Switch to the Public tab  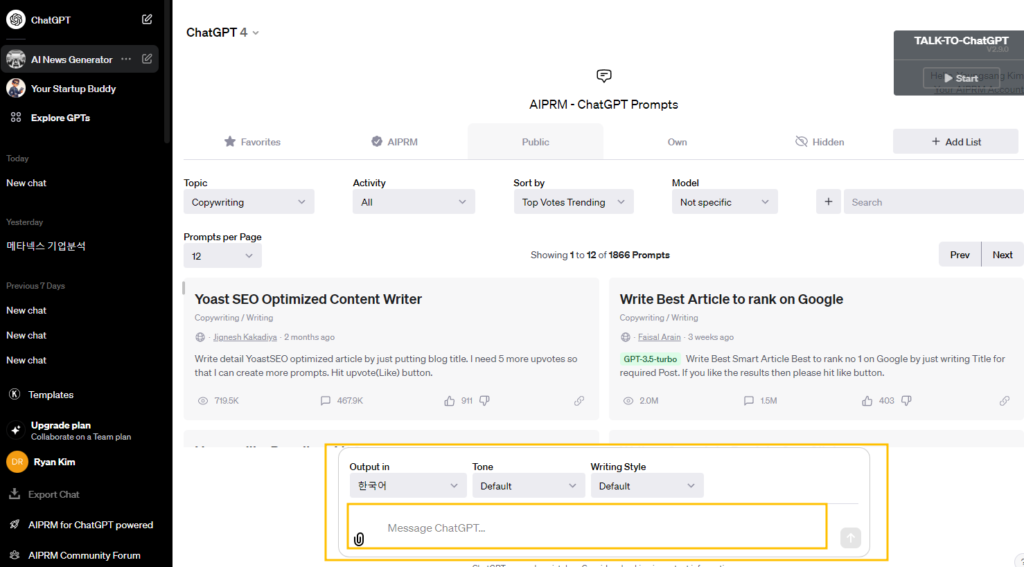coord(536,142)
